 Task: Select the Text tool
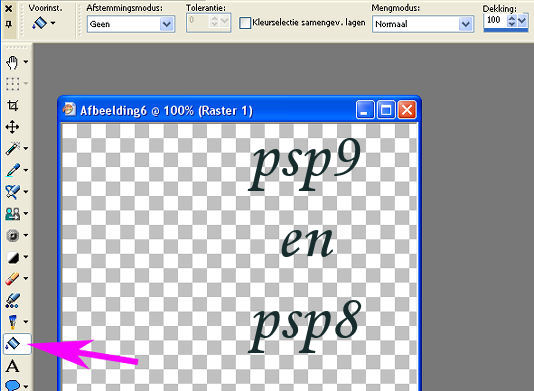13,366
